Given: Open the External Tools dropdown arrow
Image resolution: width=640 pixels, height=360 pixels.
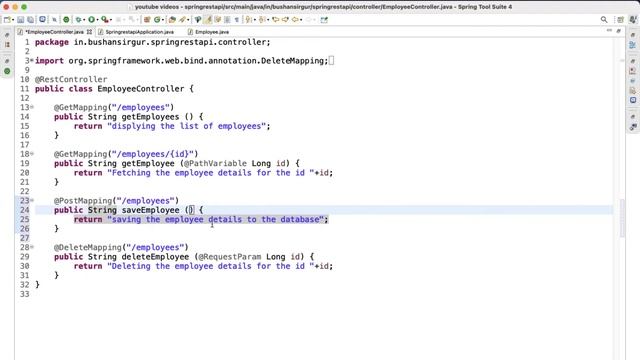Looking at the screenshot, I should pos(111,20).
